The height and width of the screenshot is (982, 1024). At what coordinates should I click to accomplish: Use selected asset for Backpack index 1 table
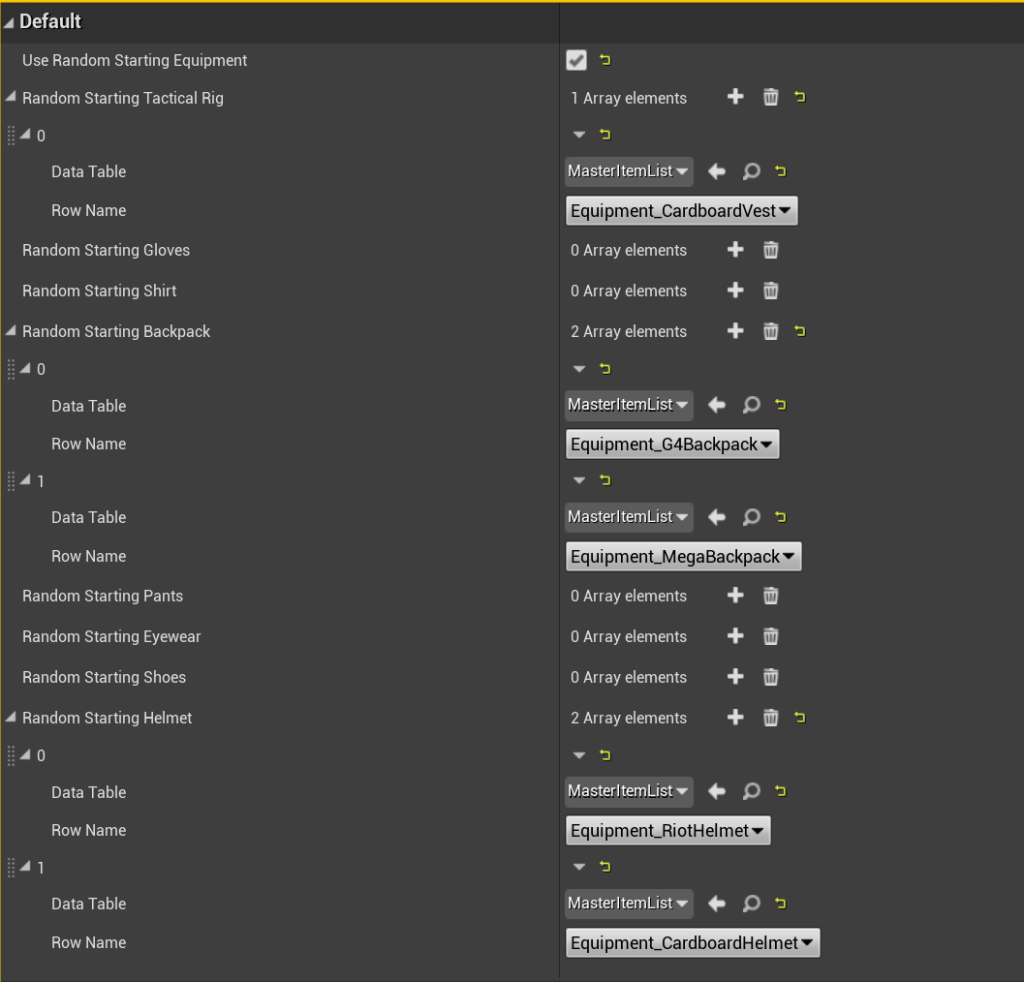pos(717,517)
